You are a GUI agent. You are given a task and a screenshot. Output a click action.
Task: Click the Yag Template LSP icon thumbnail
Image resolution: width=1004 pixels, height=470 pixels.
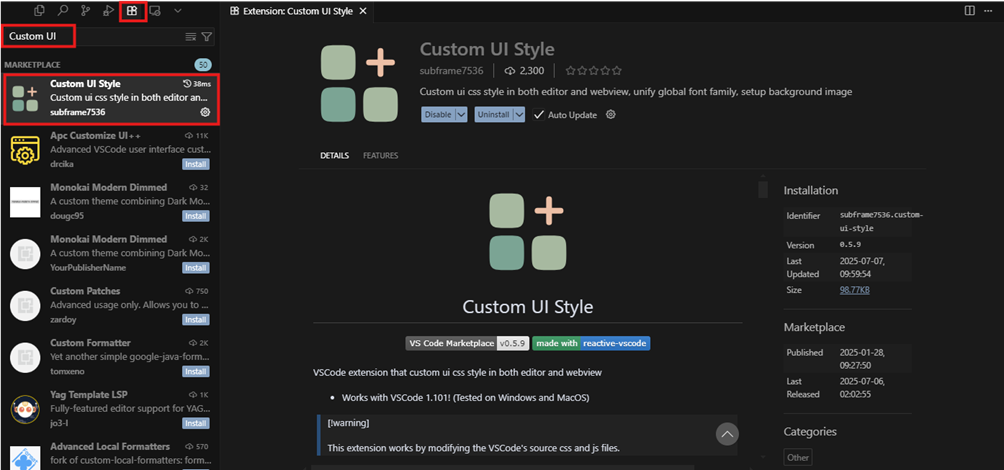[x=26, y=410]
